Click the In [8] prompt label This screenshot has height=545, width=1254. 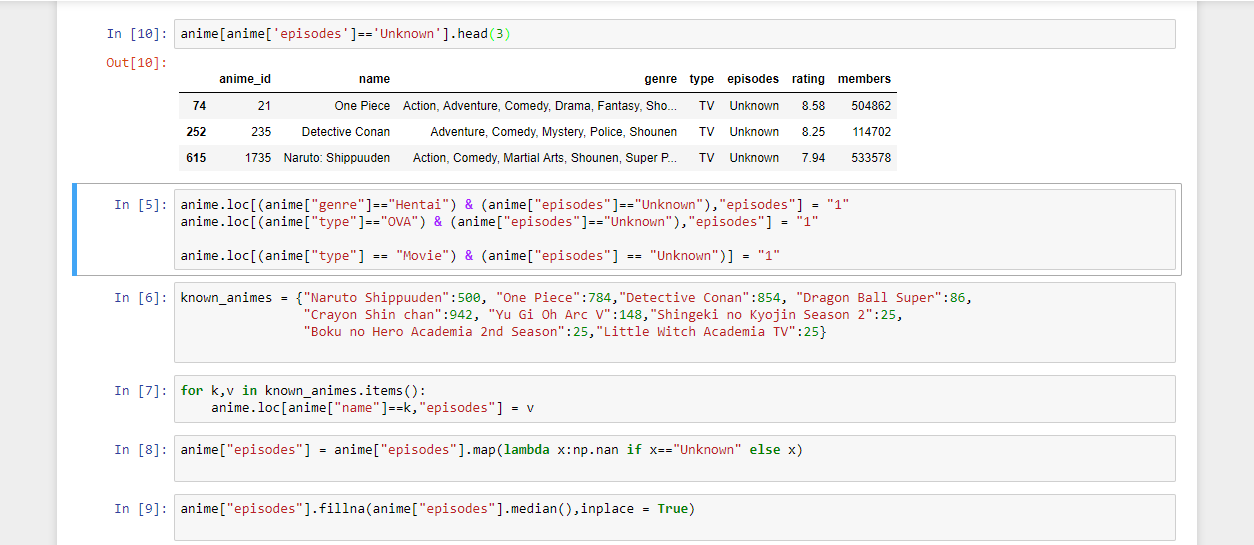141,449
